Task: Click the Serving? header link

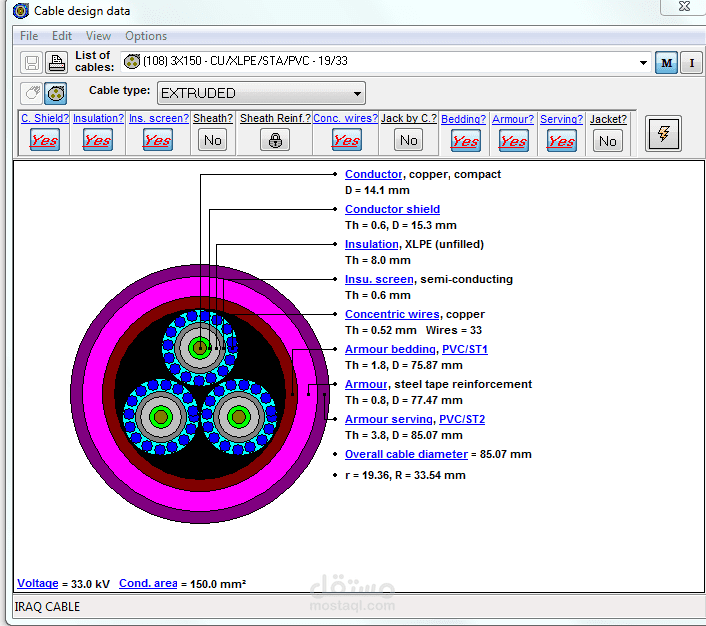Action: point(561,119)
